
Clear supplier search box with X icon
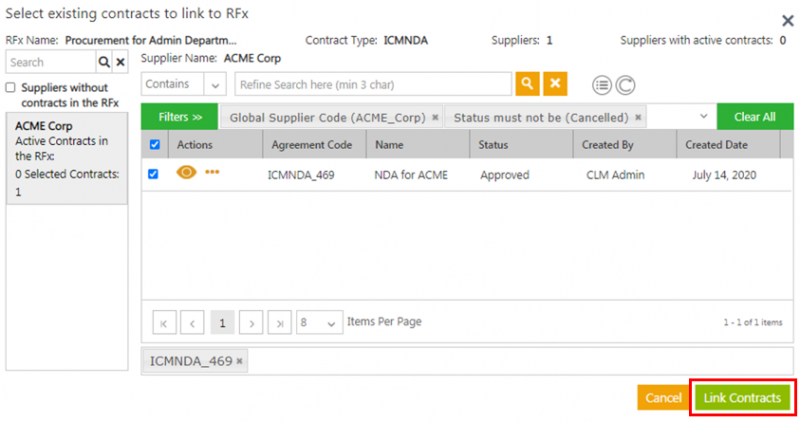tap(120, 62)
